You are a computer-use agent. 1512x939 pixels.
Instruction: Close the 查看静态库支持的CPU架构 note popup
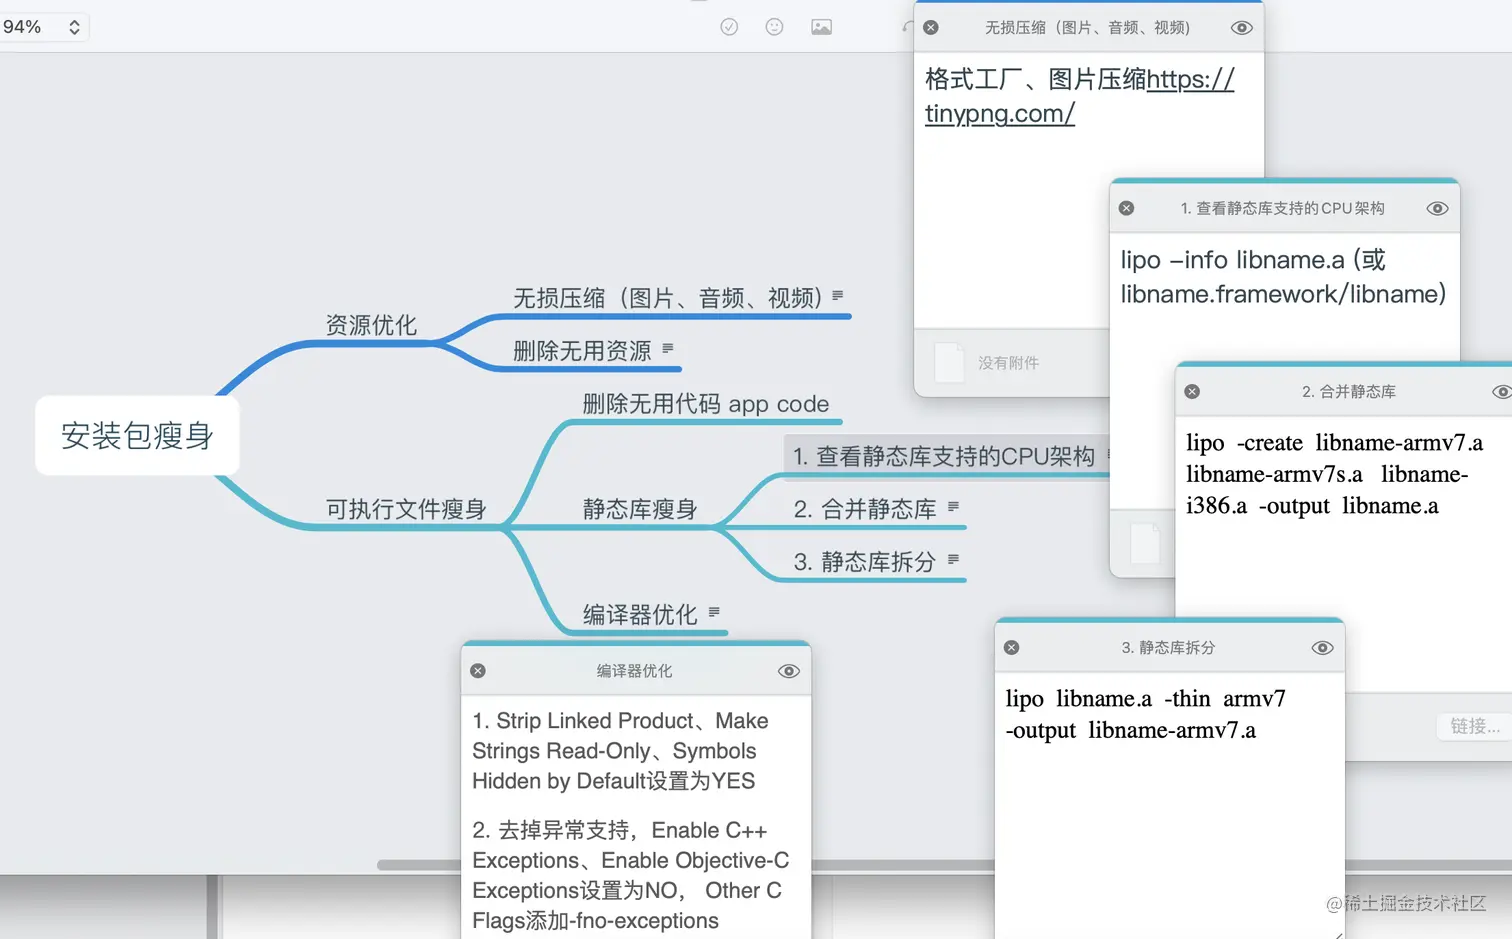1127,208
